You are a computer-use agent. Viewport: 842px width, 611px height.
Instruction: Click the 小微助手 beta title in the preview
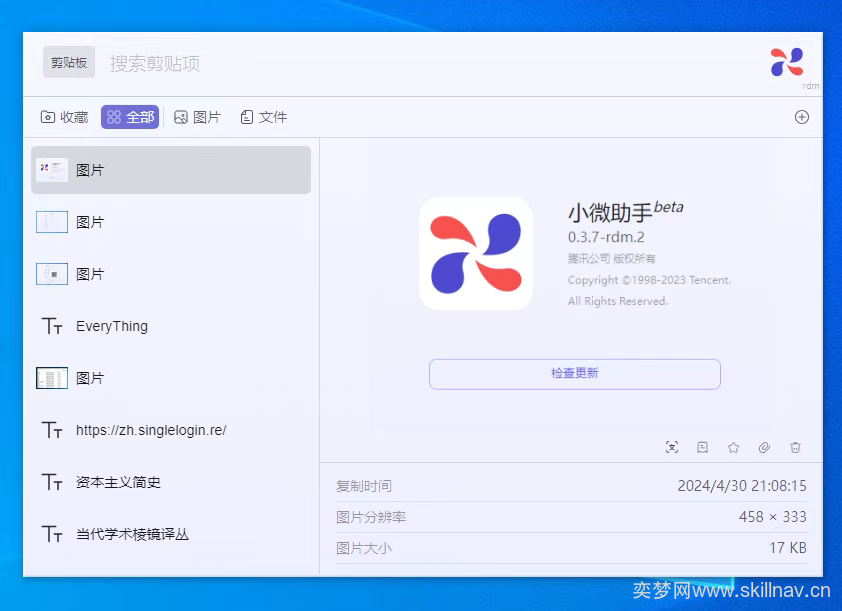point(626,212)
